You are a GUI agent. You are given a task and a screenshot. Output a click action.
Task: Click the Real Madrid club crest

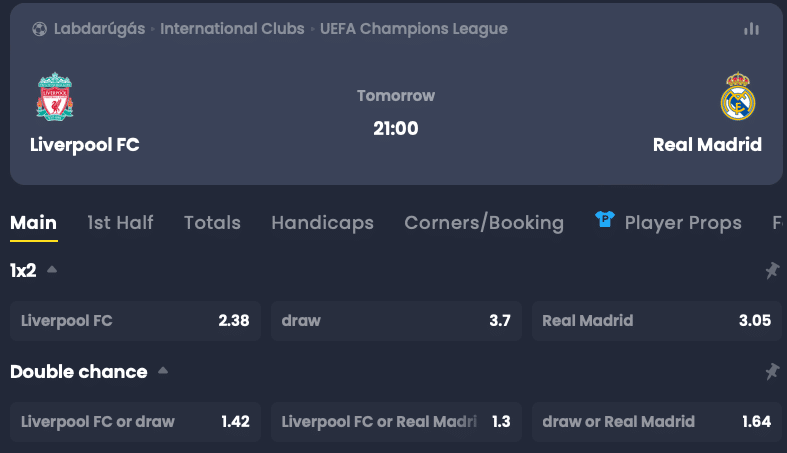click(738, 97)
